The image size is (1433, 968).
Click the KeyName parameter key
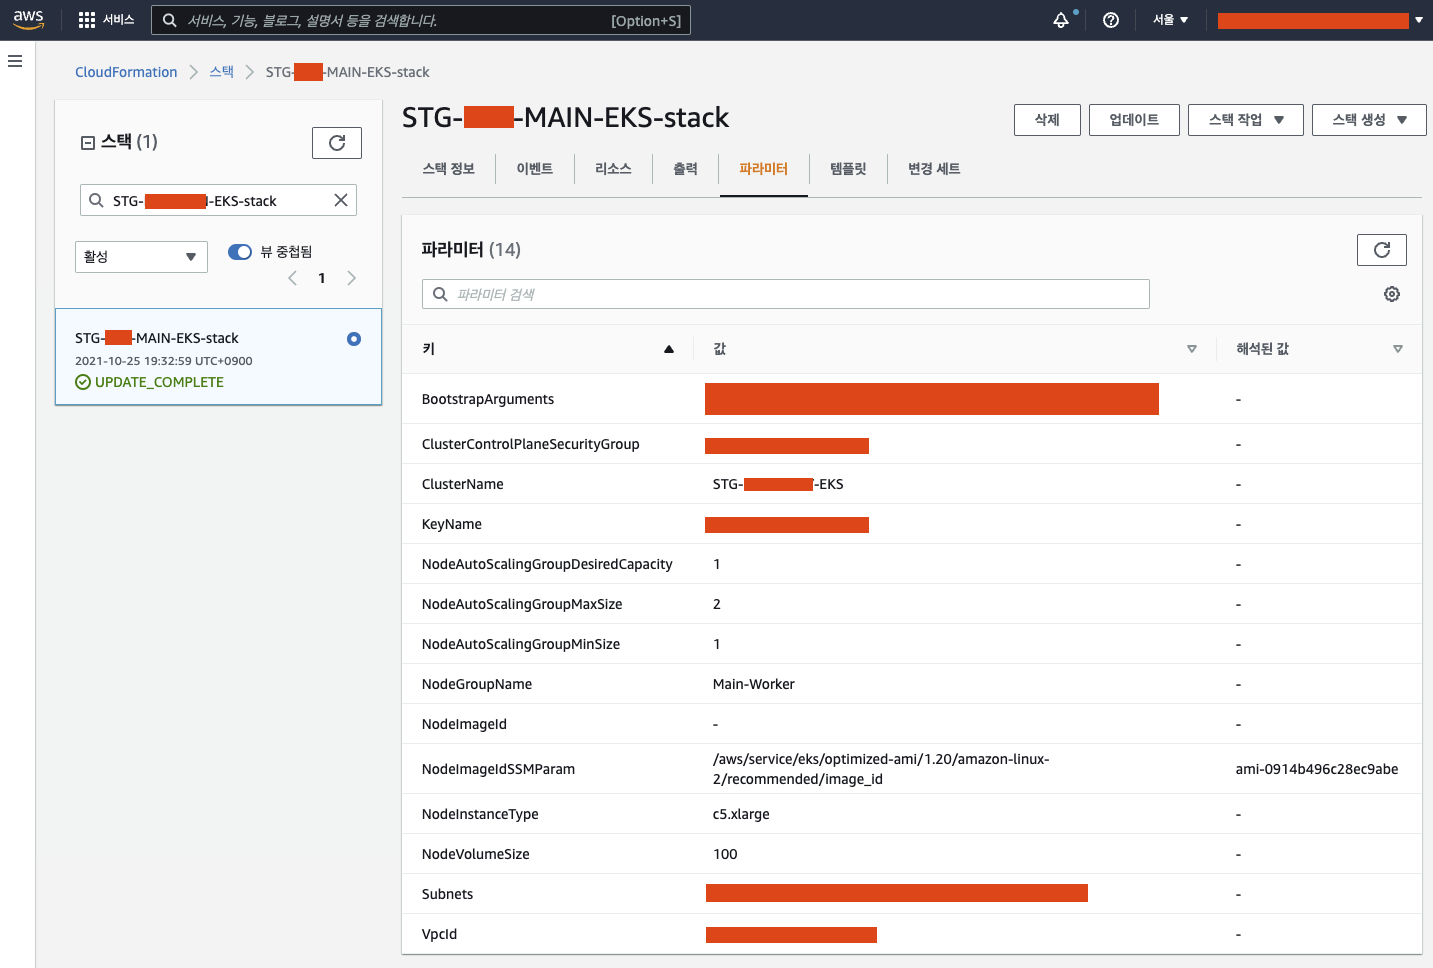pos(452,524)
